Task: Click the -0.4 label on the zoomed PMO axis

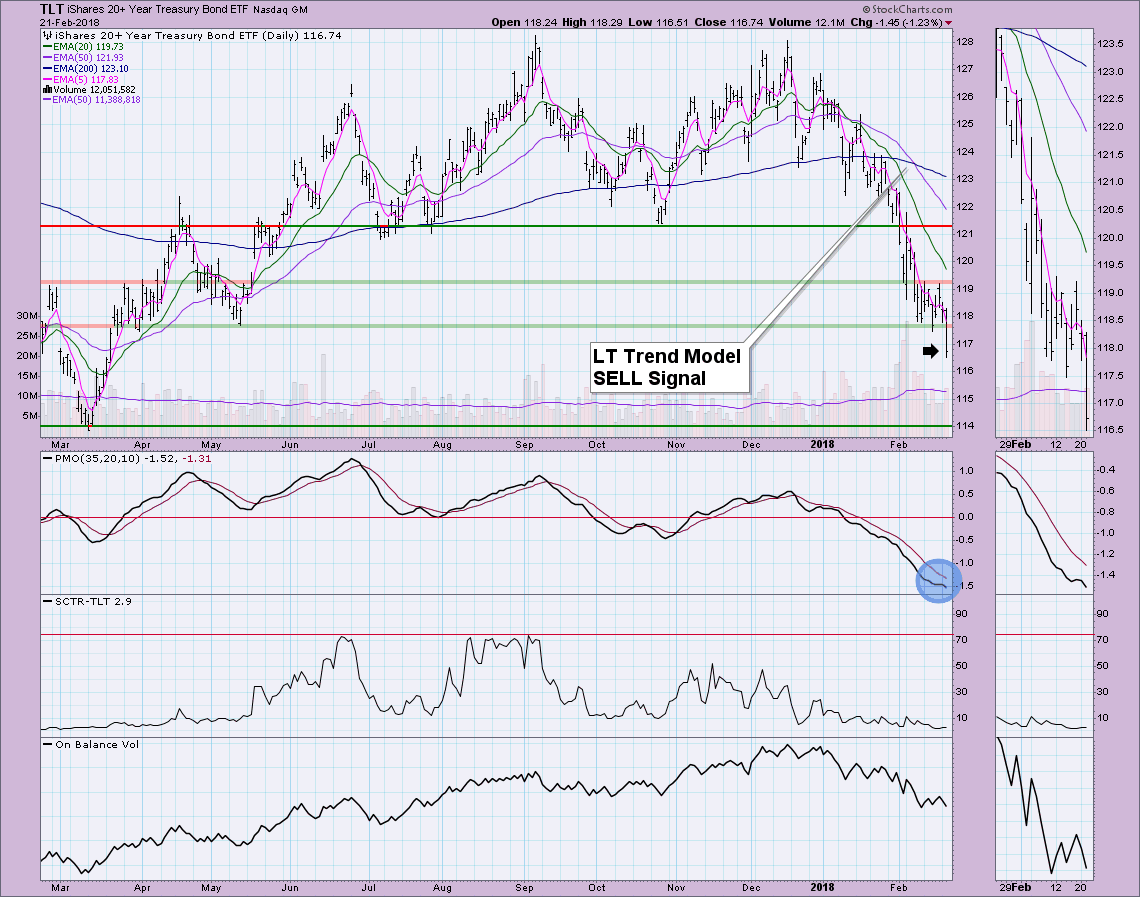Action: [1106, 470]
